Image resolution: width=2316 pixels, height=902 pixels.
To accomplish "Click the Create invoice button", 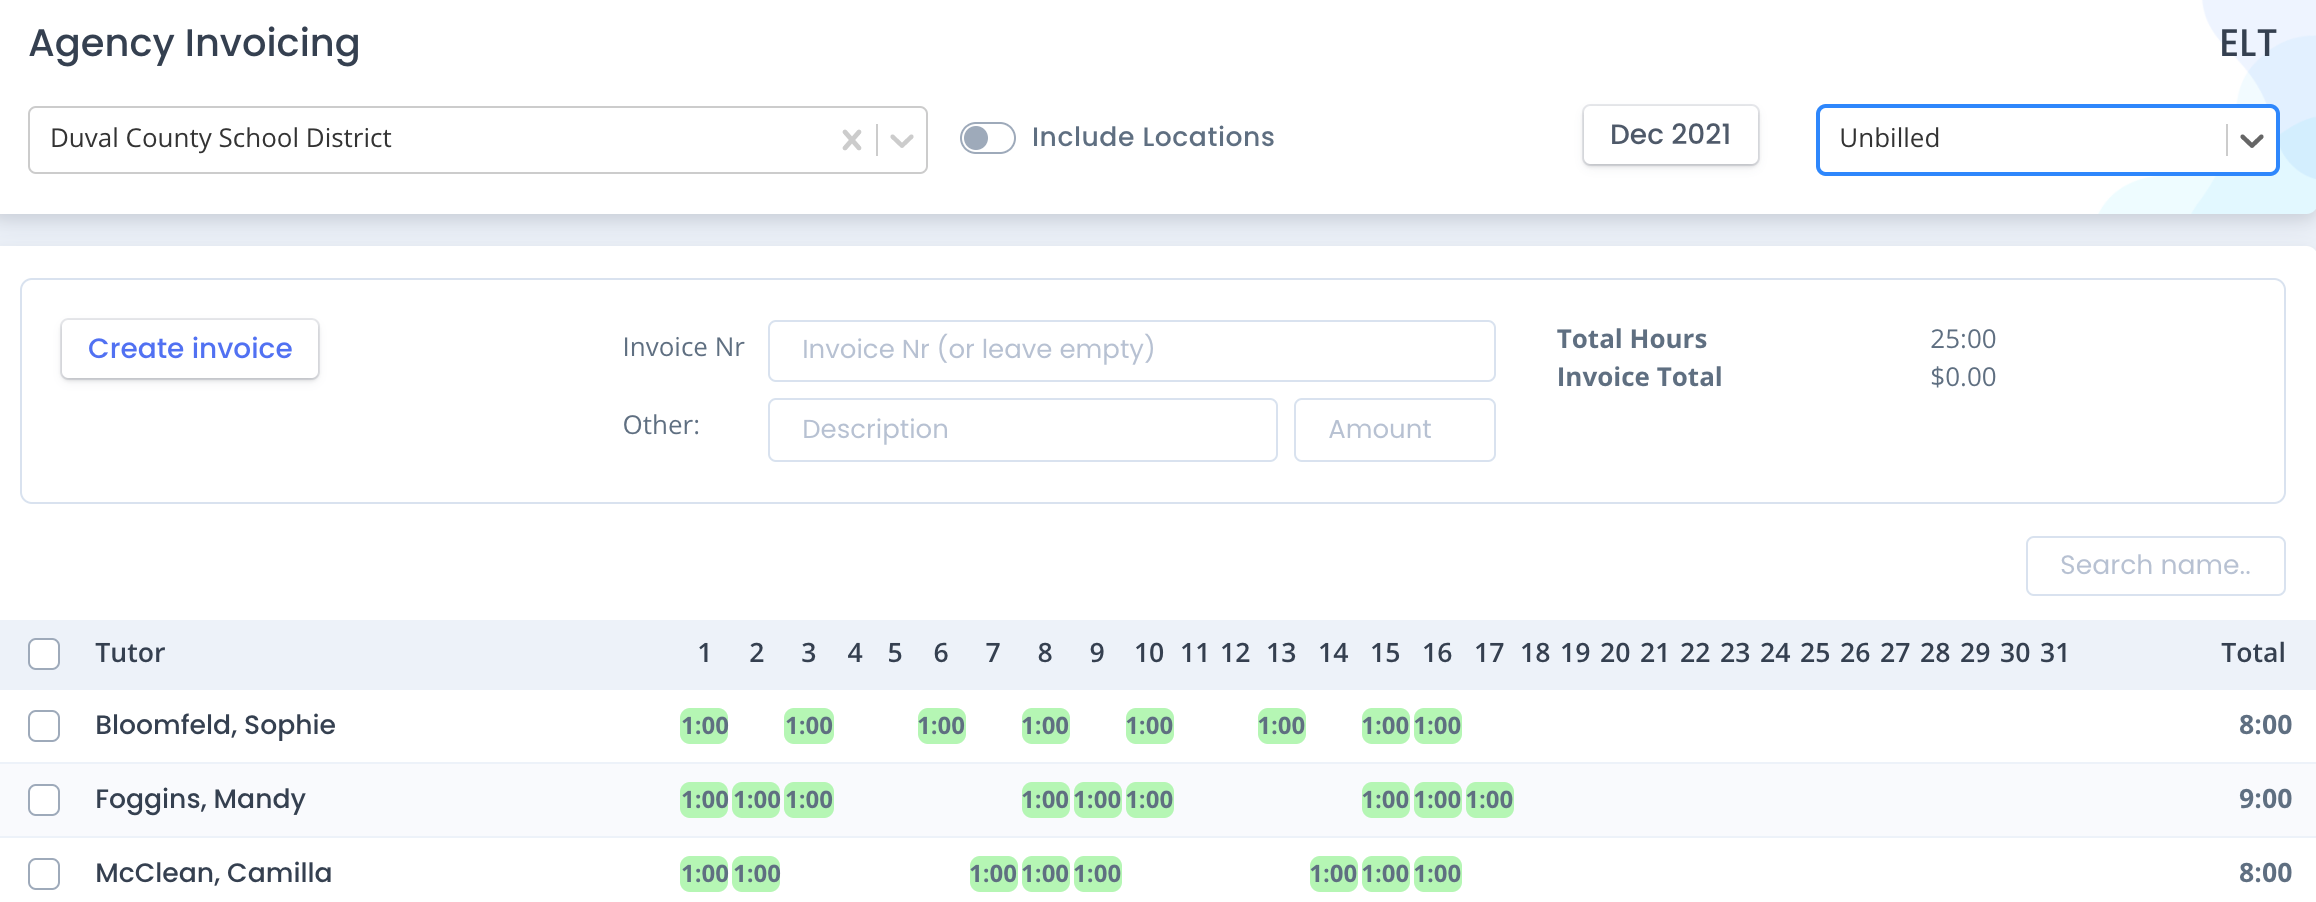I will point(190,348).
